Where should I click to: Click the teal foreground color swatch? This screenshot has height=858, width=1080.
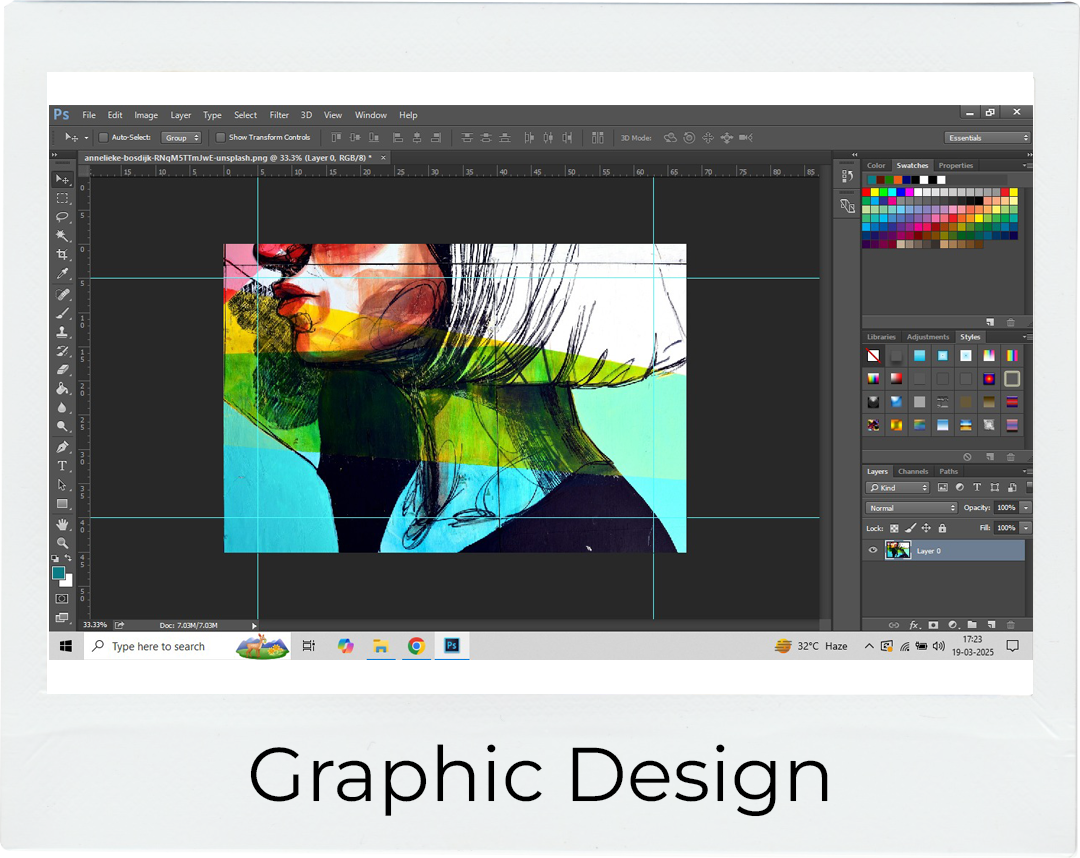[59, 573]
